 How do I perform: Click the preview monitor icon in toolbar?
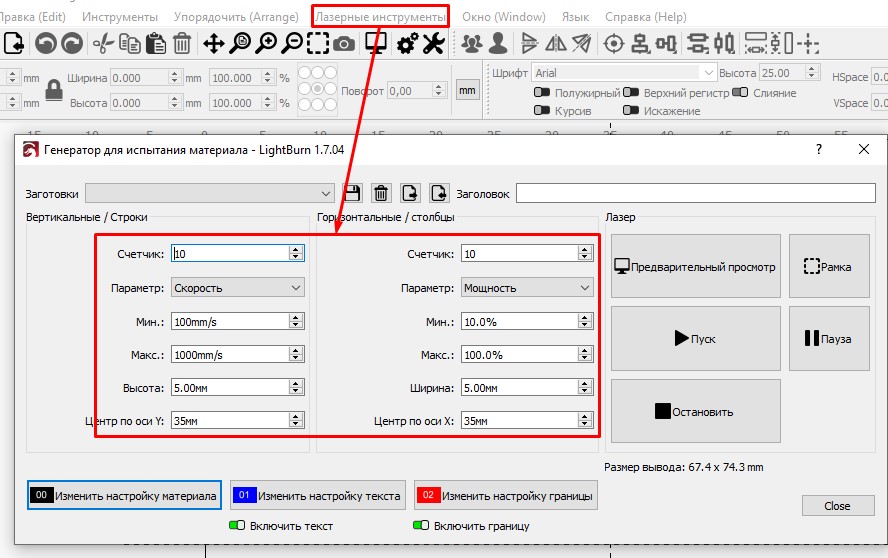[376, 43]
